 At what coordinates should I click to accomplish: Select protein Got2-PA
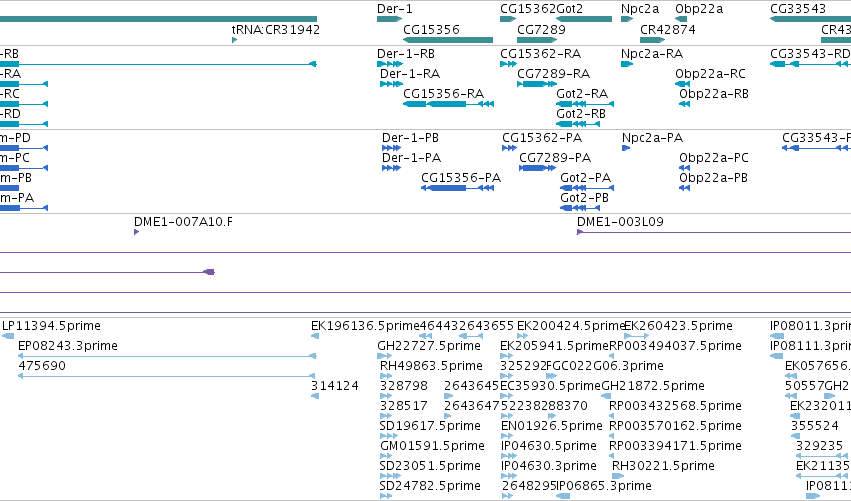click(x=587, y=188)
